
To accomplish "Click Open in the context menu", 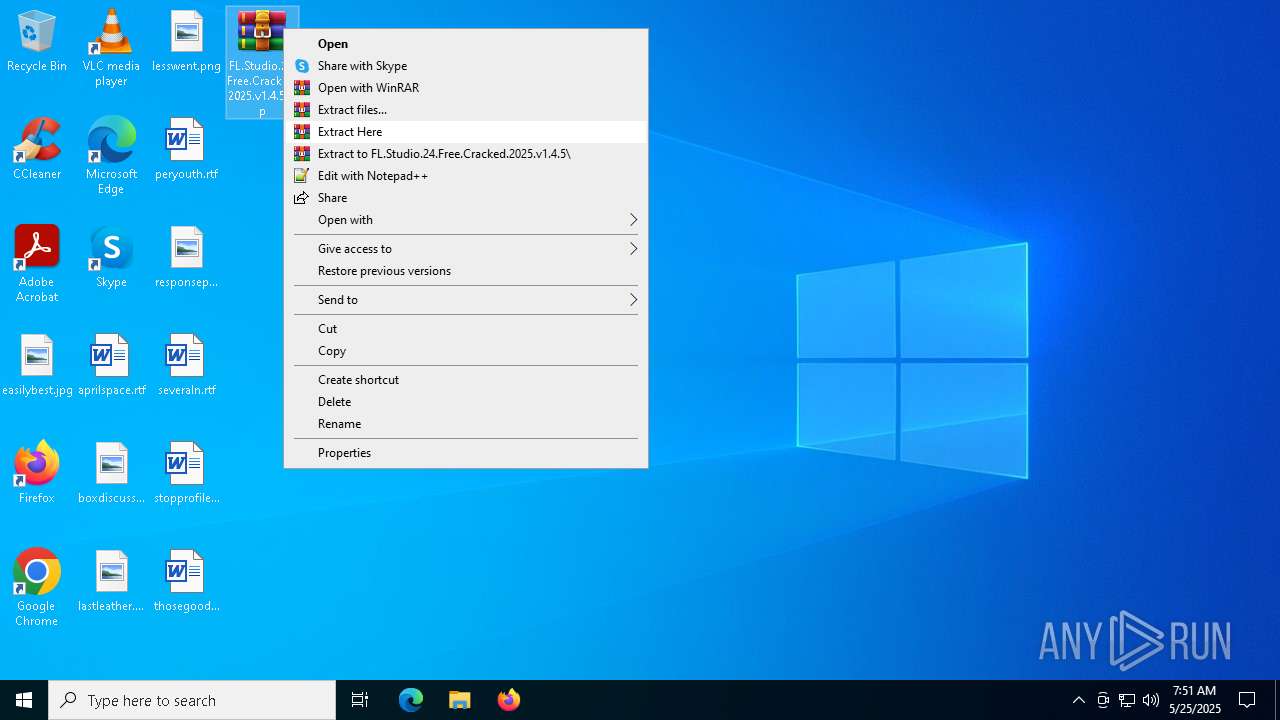I will pos(466,44).
